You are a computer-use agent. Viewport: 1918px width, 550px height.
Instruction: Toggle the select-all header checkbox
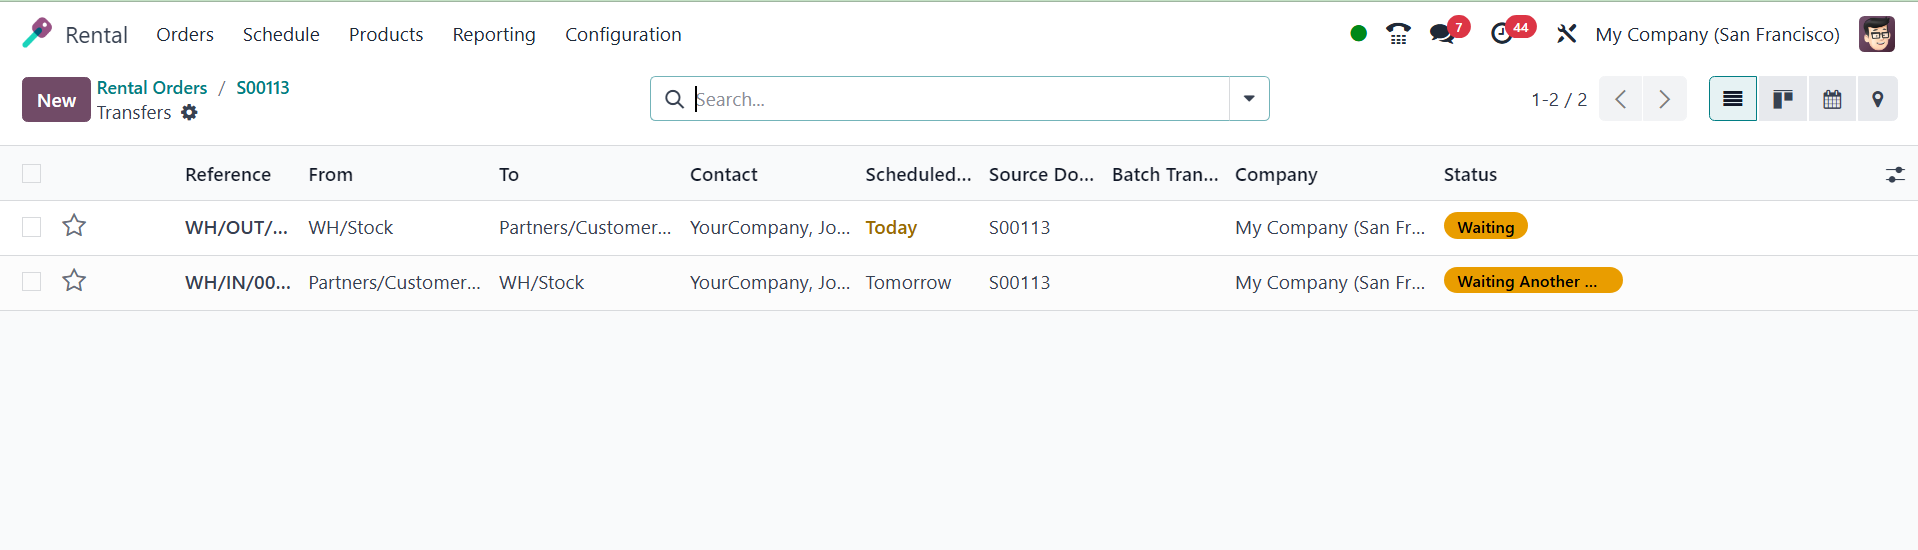pyautogui.click(x=32, y=174)
